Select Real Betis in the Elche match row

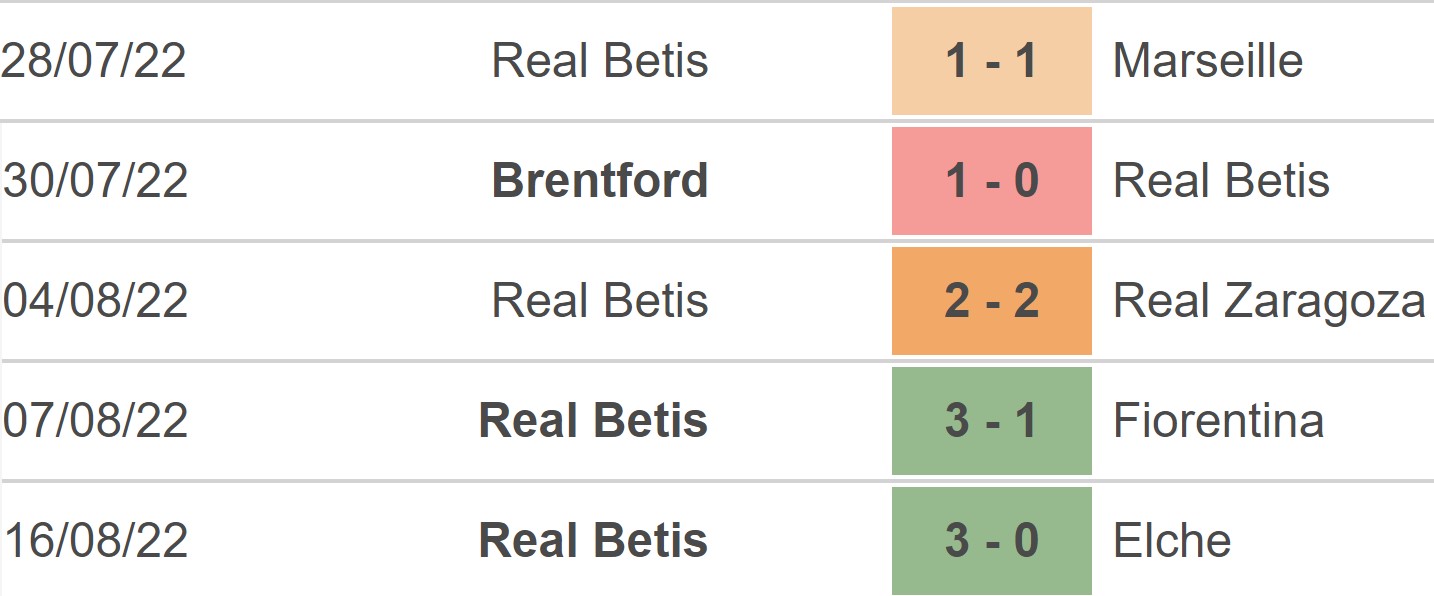point(593,541)
